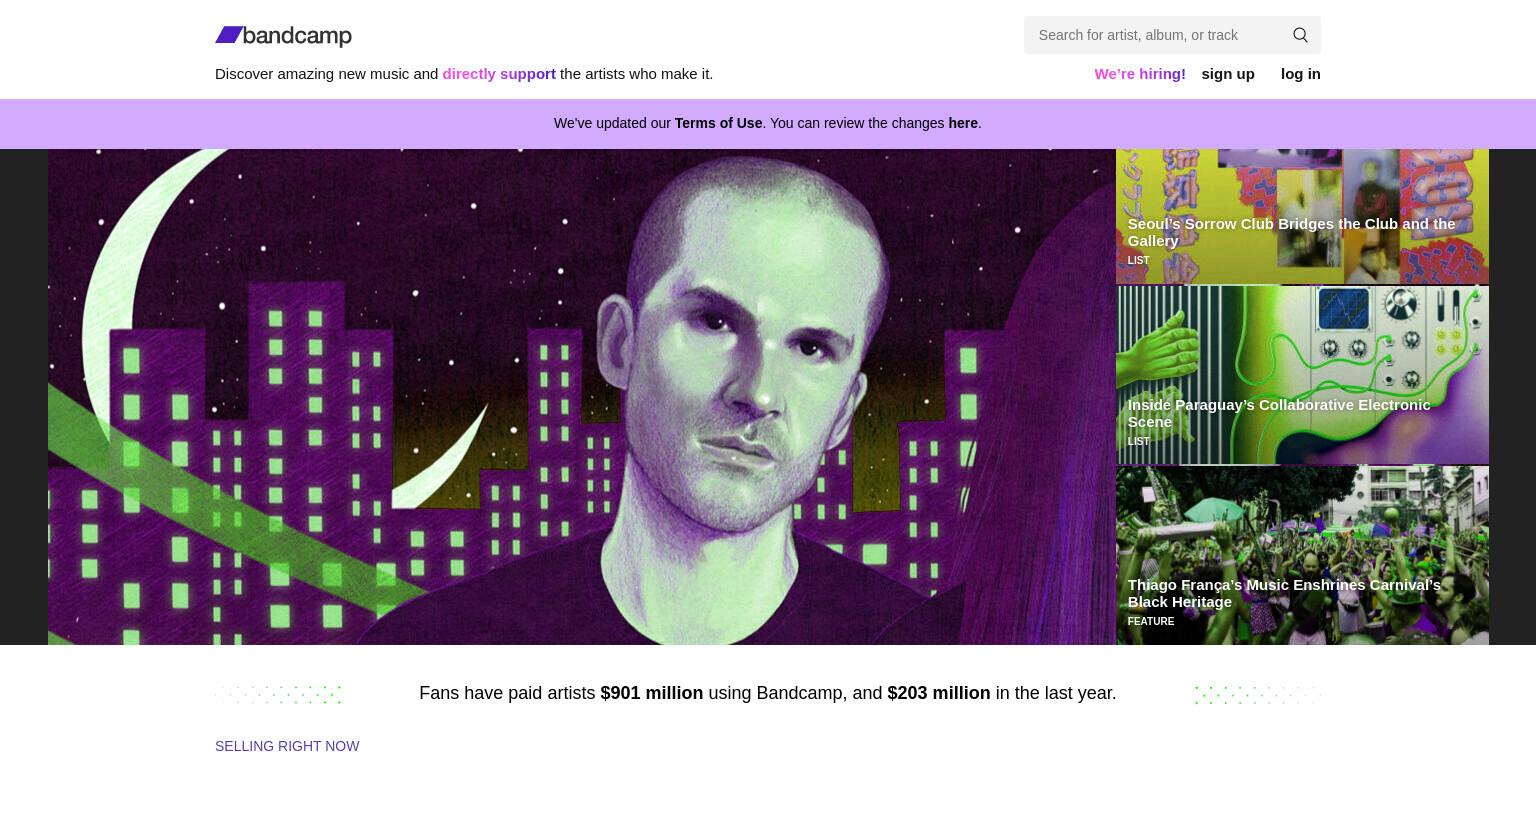Click sign up
The width and height of the screenshot is (1536, 826).
1227,74
